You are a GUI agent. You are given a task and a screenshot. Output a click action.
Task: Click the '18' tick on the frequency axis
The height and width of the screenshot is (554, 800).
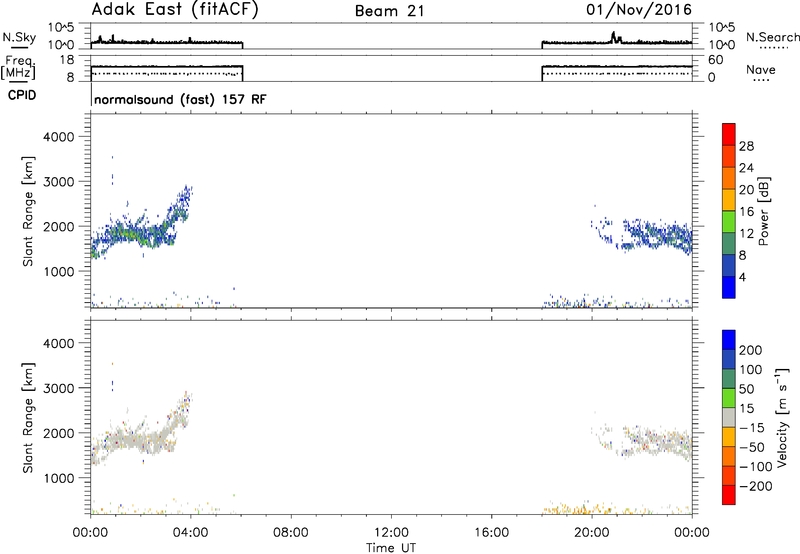(x=66, y=60)
